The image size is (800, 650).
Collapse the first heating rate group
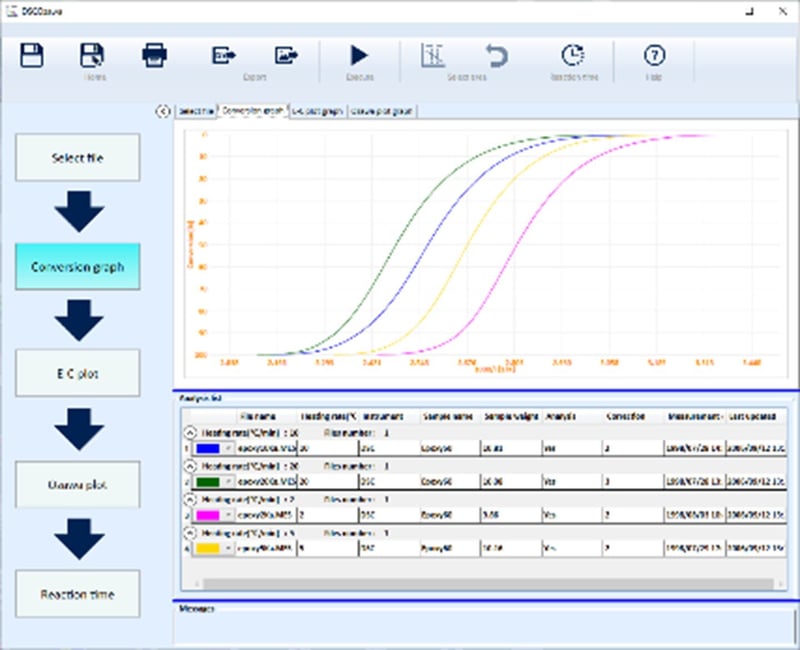click(x=190, y=433)
